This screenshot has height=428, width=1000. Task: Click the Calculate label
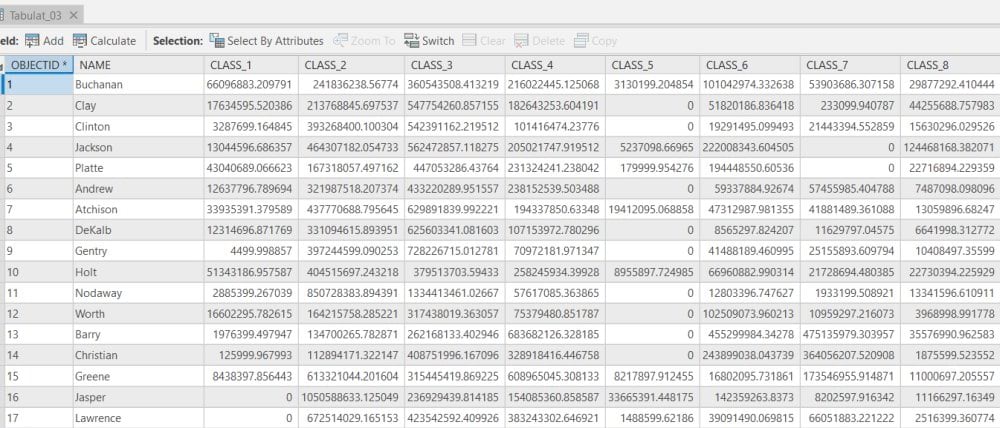pos(113,41)
